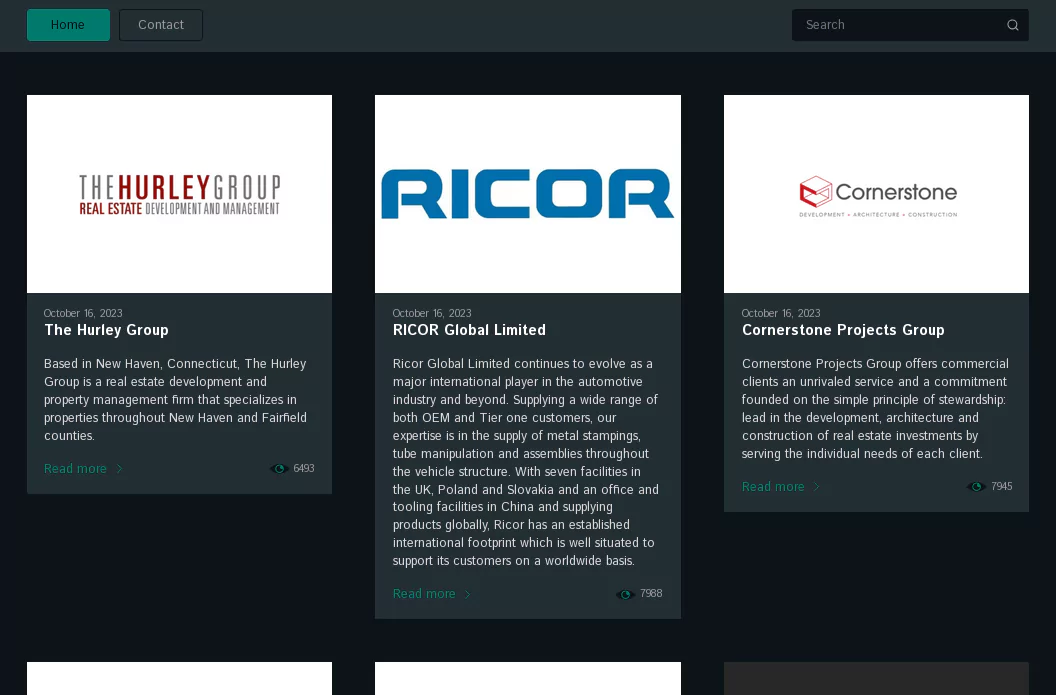Screen dimensions: 1056x695
Task: Click the date on the RICOR card
Action: click(432, 313)
